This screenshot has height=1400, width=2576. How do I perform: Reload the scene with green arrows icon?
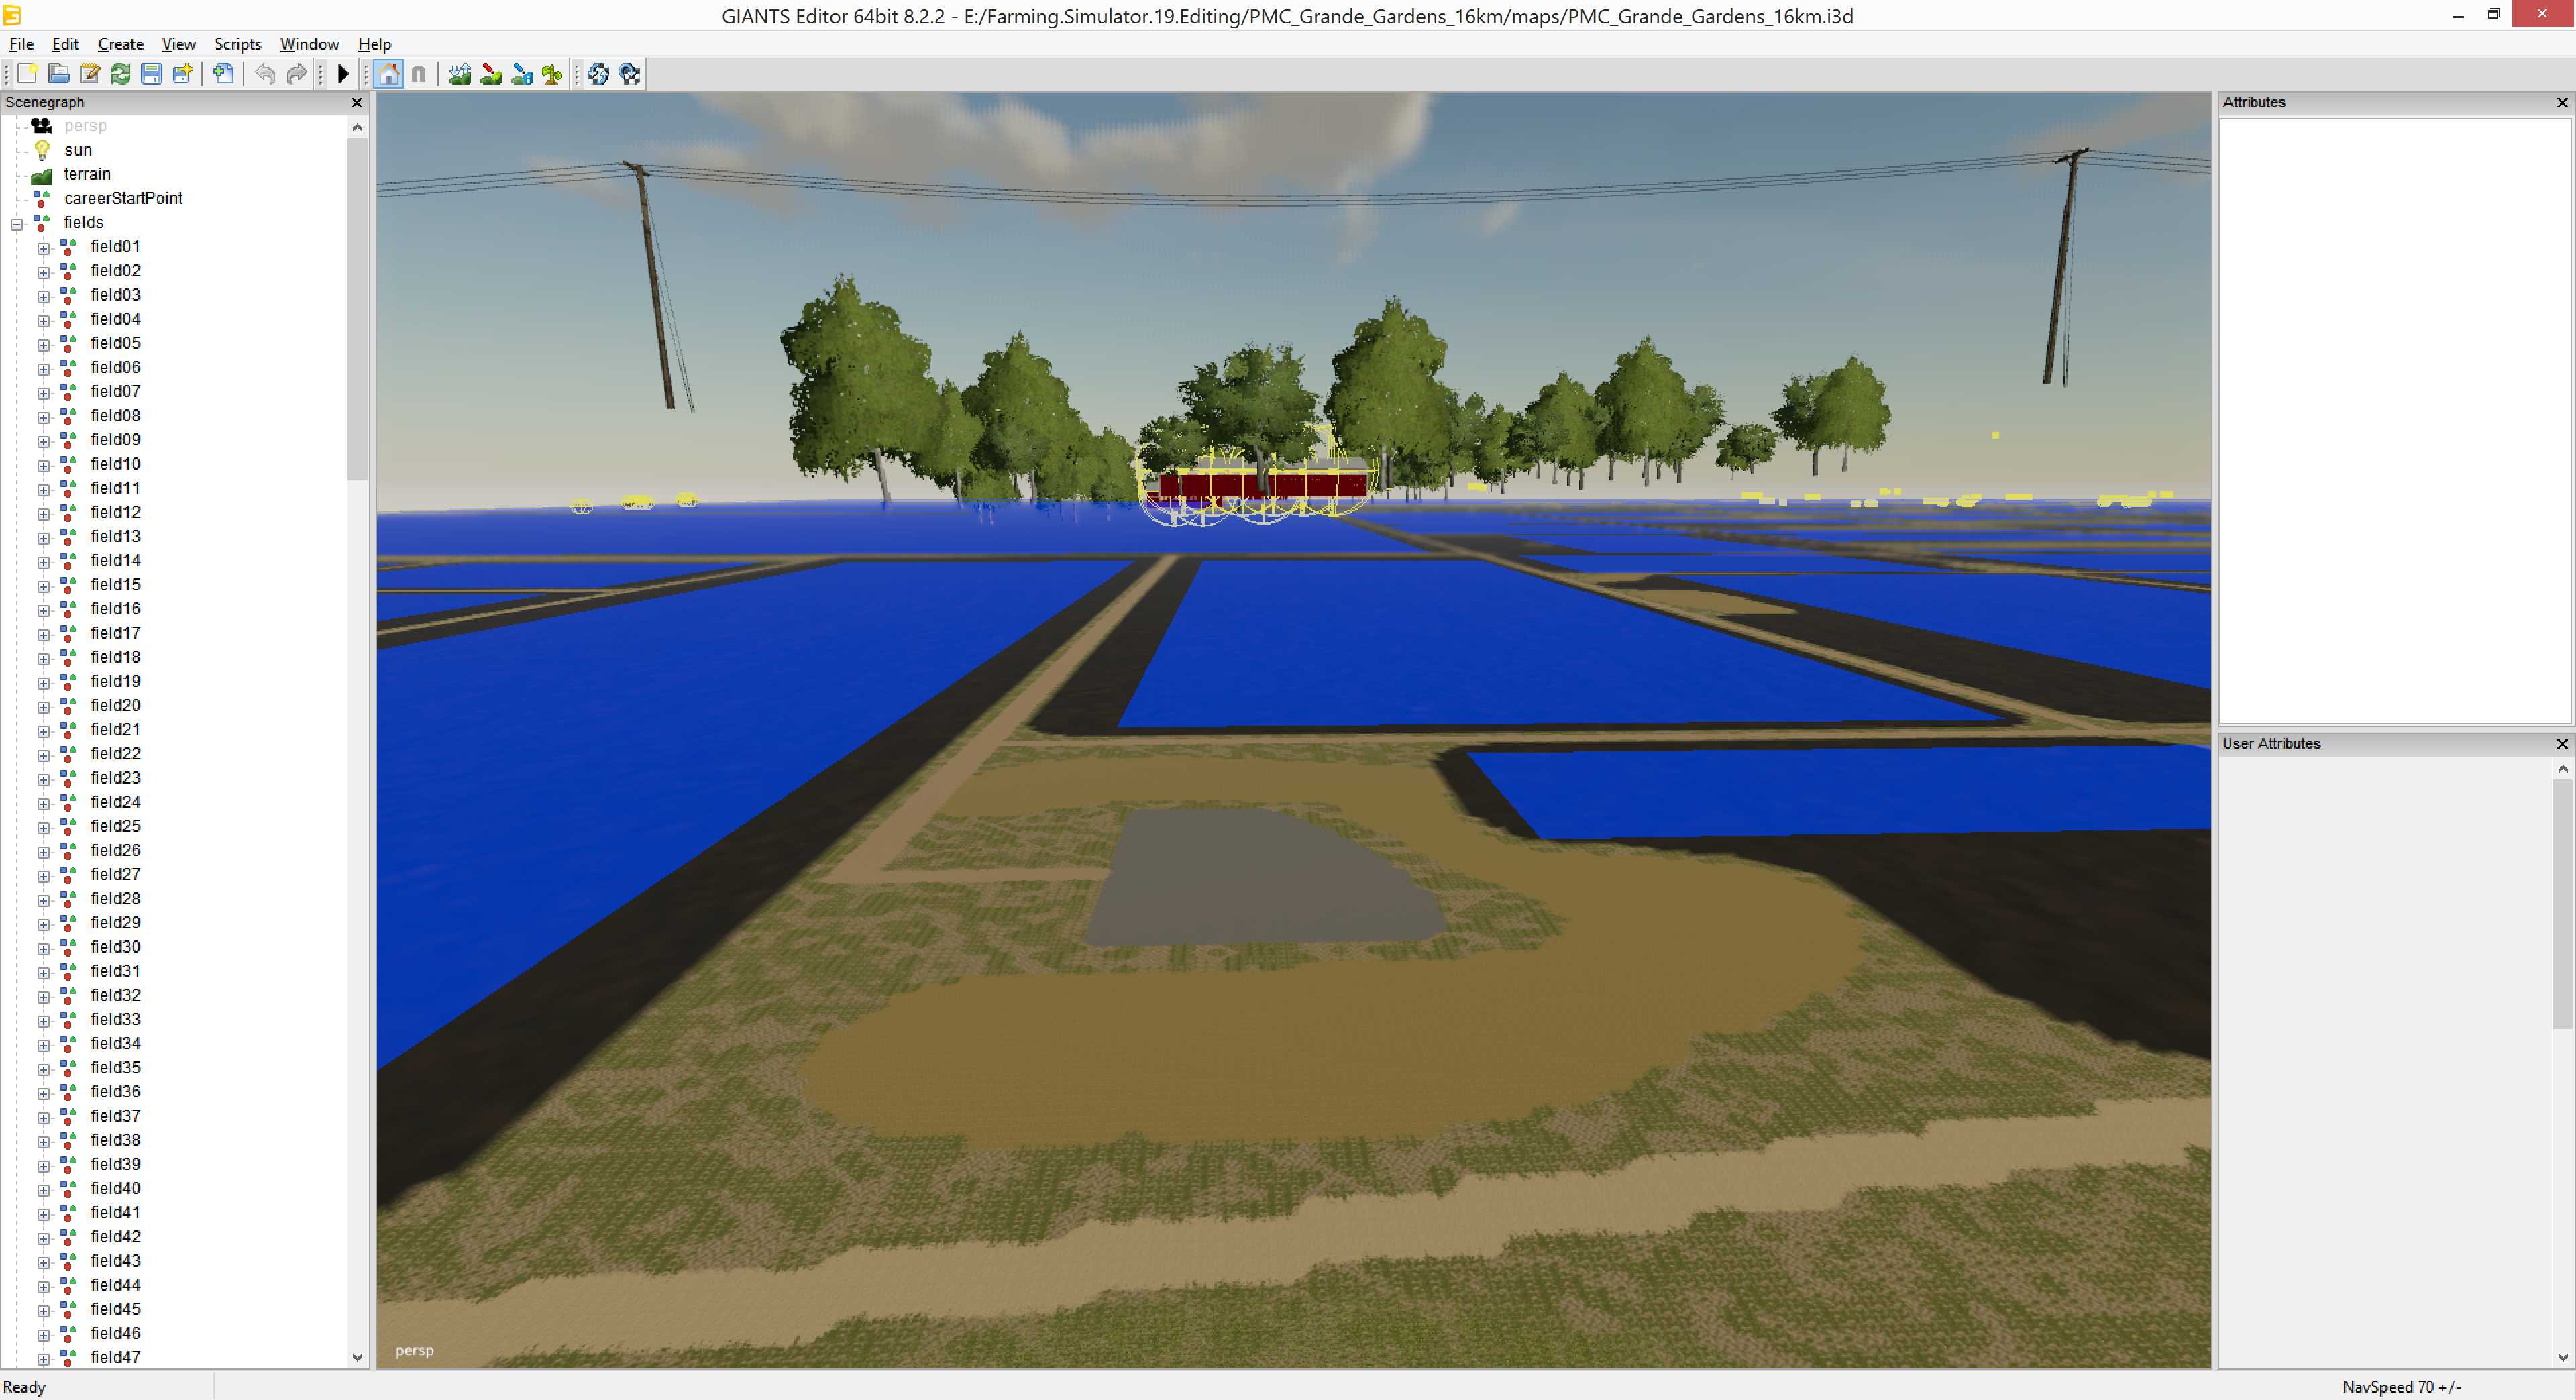(x=121, y=74)
